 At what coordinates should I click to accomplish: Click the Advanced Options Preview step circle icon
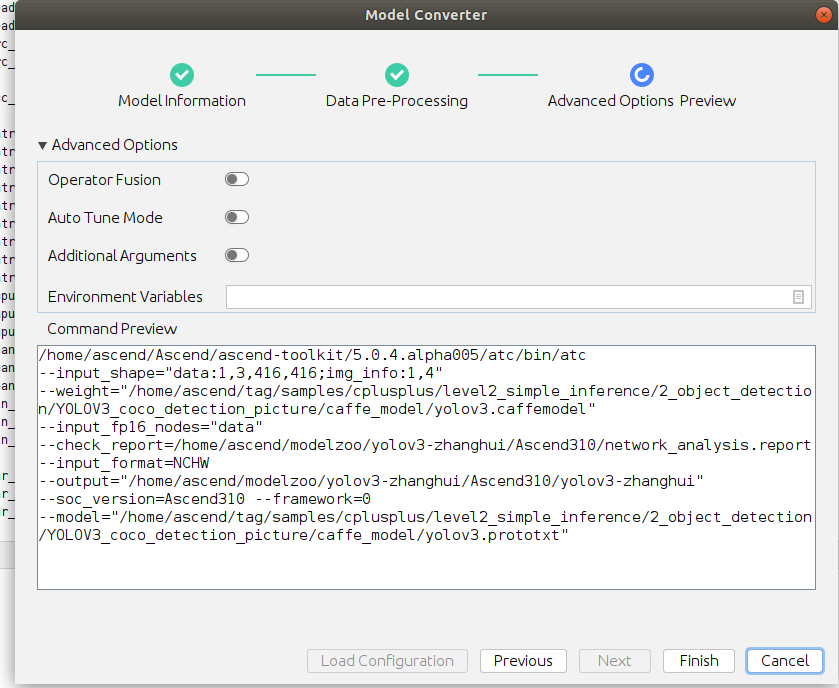642,75
